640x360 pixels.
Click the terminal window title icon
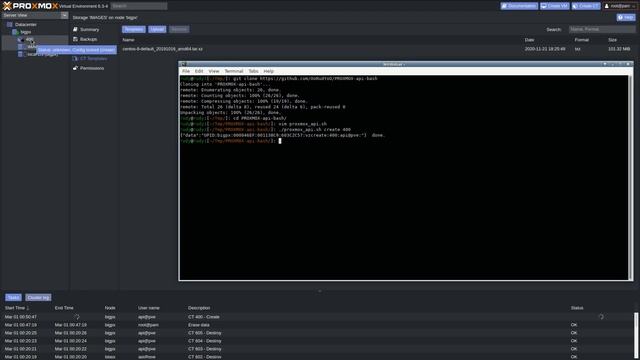pyautogui.click(x=184, y=64)
